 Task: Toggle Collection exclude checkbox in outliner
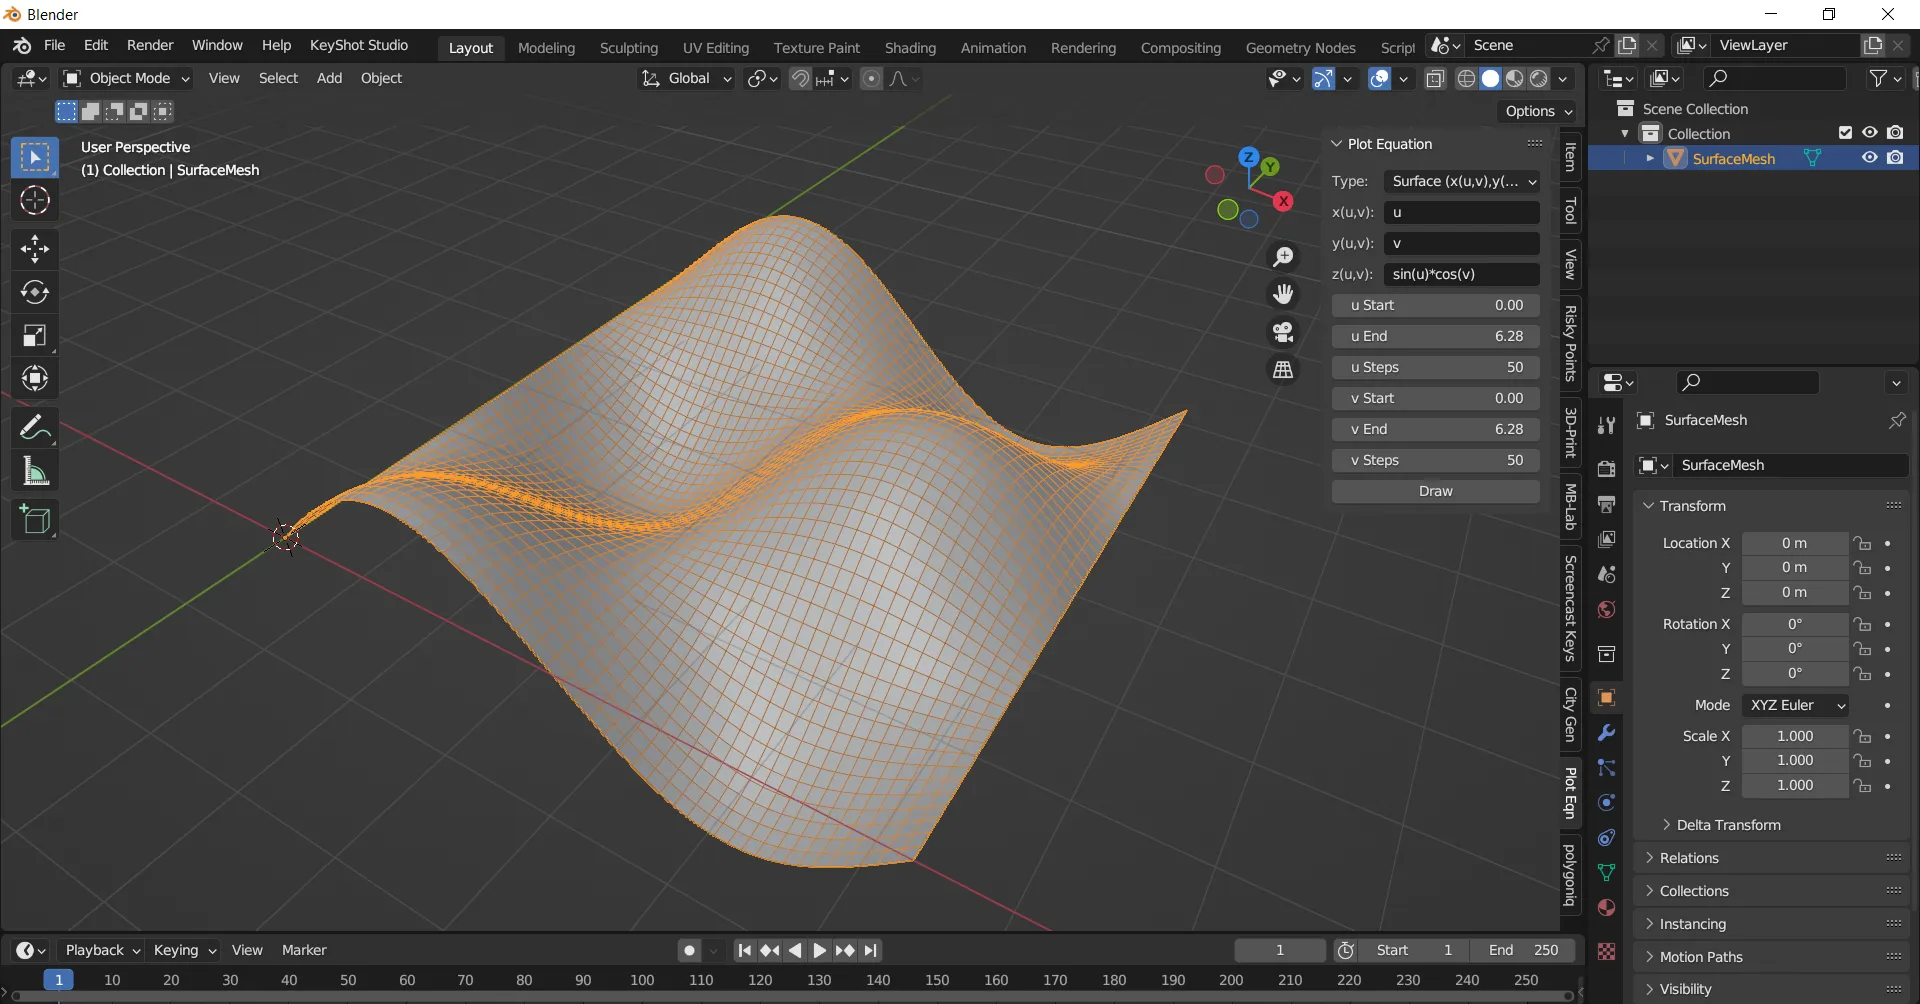point(1845,133)
